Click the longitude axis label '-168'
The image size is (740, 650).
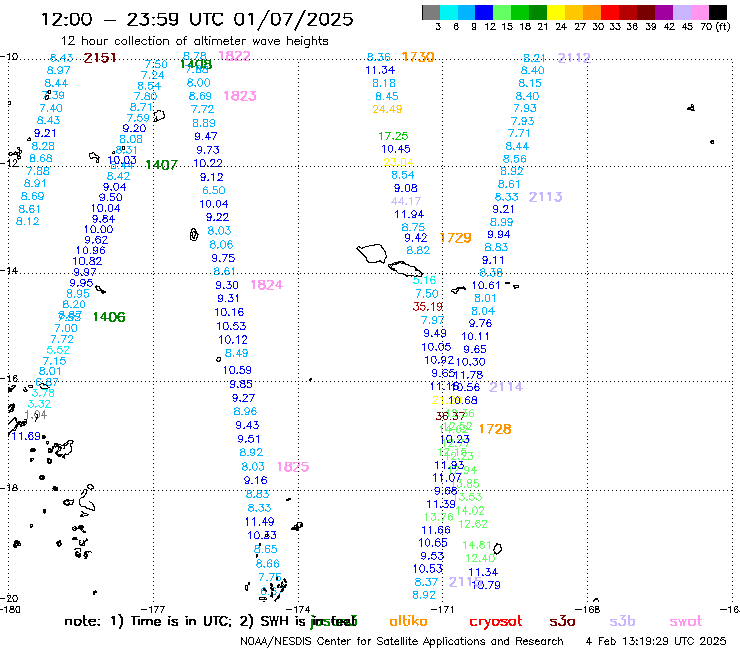point(589,609)
